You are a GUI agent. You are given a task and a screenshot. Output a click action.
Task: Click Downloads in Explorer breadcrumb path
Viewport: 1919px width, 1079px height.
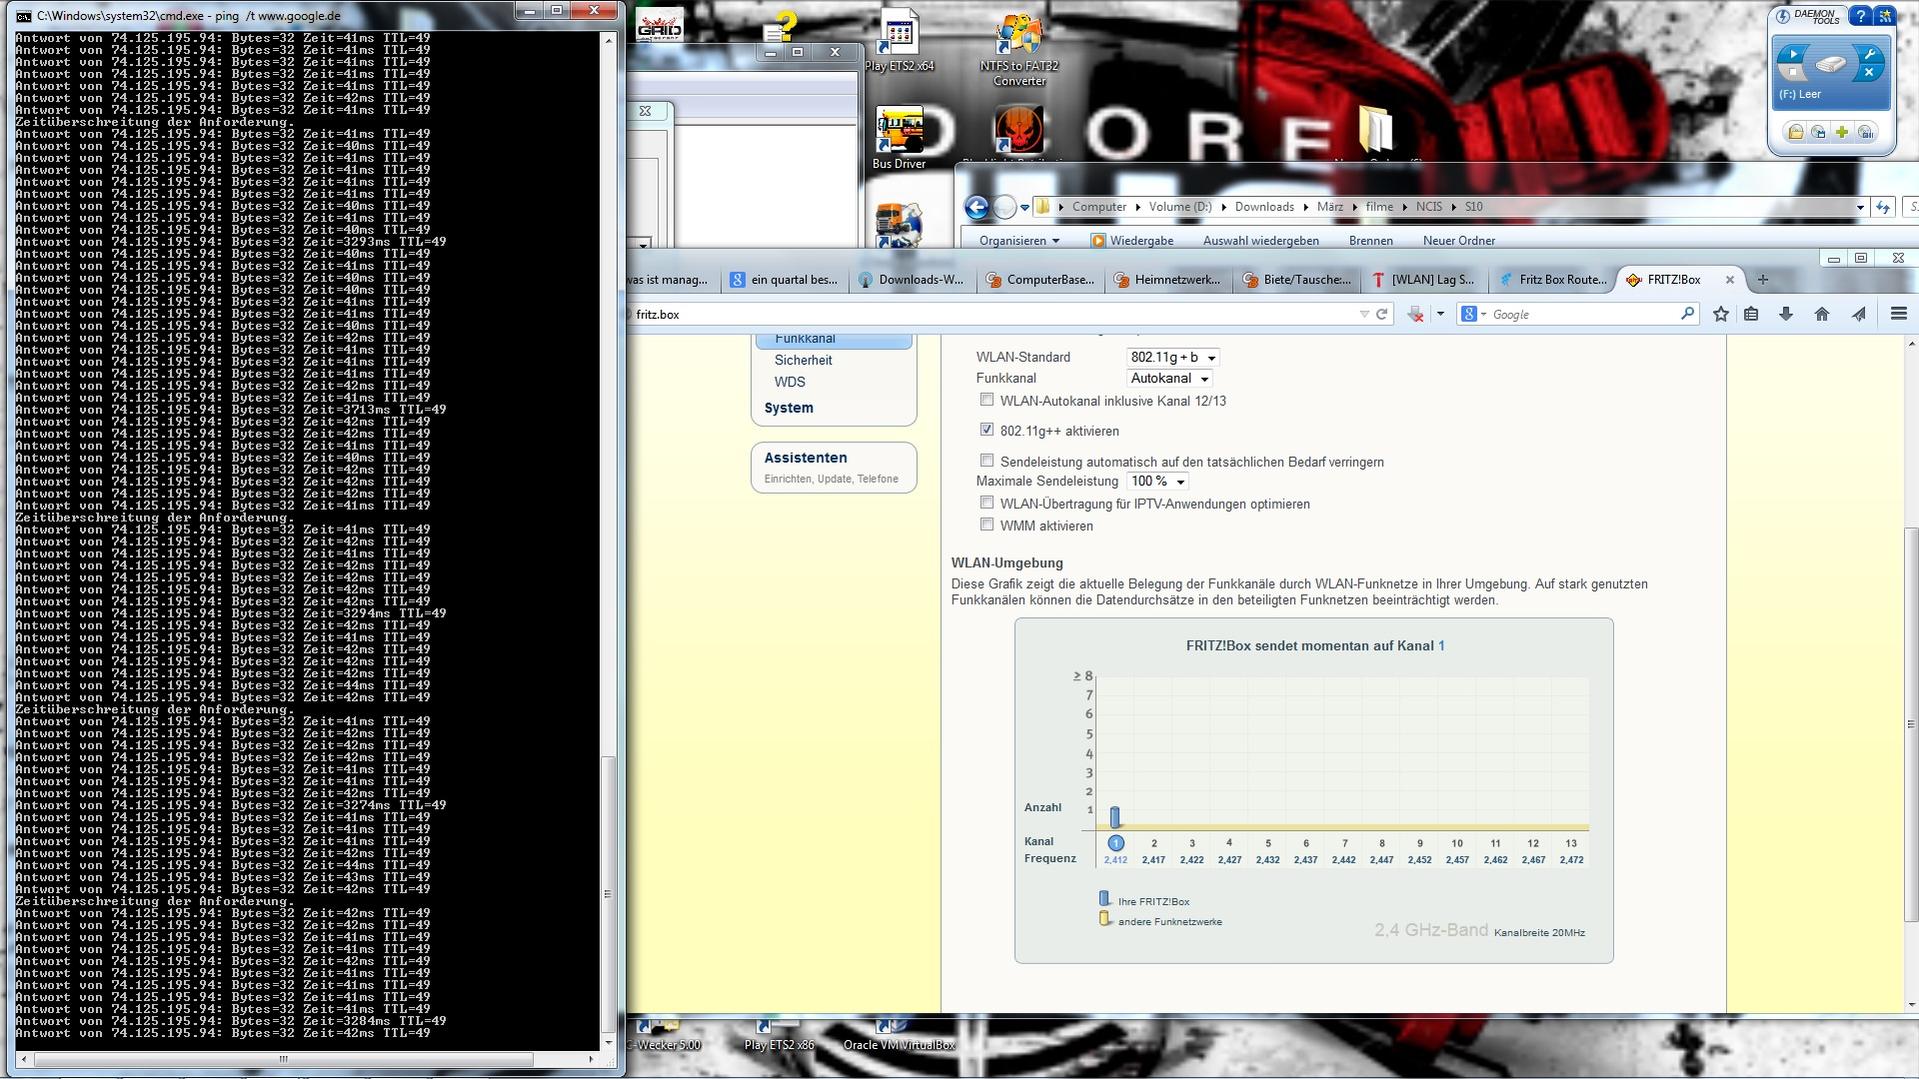tap(1264, 207)
